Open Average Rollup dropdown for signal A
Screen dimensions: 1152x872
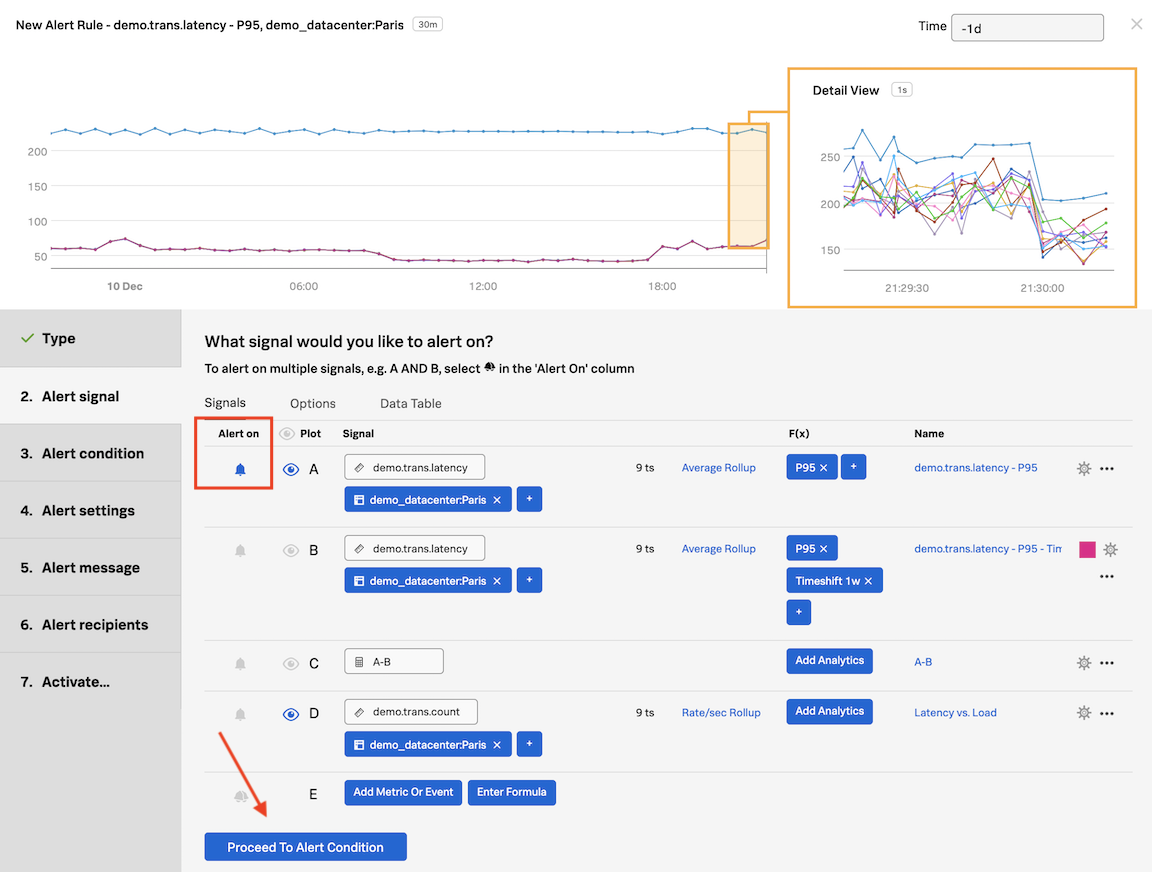718,468
